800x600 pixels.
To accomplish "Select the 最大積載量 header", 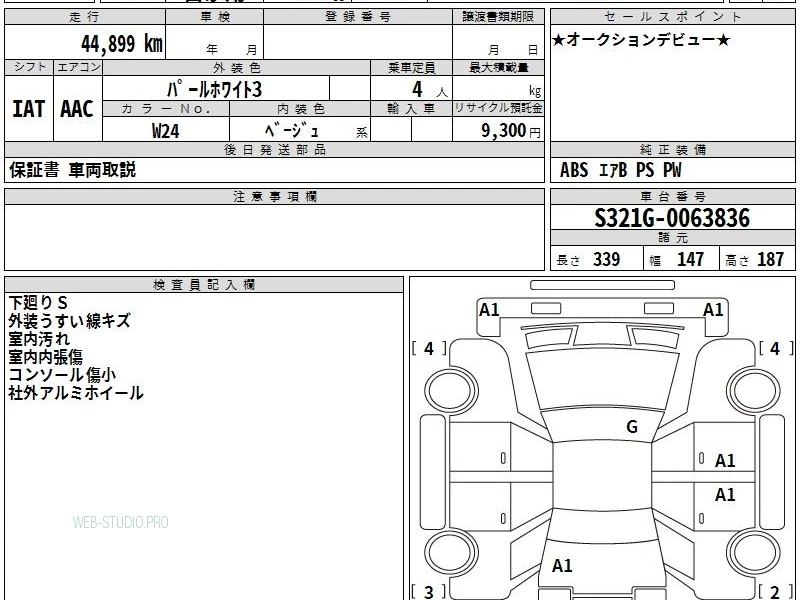I will point(498,67).
